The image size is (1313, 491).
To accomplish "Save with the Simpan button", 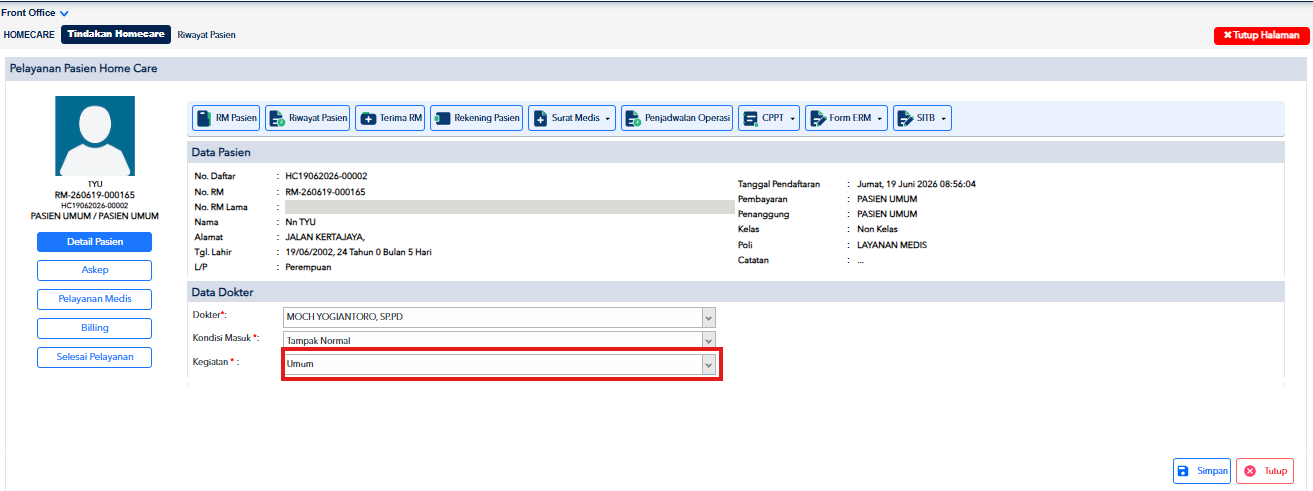I will click(x=1201, y=471).
